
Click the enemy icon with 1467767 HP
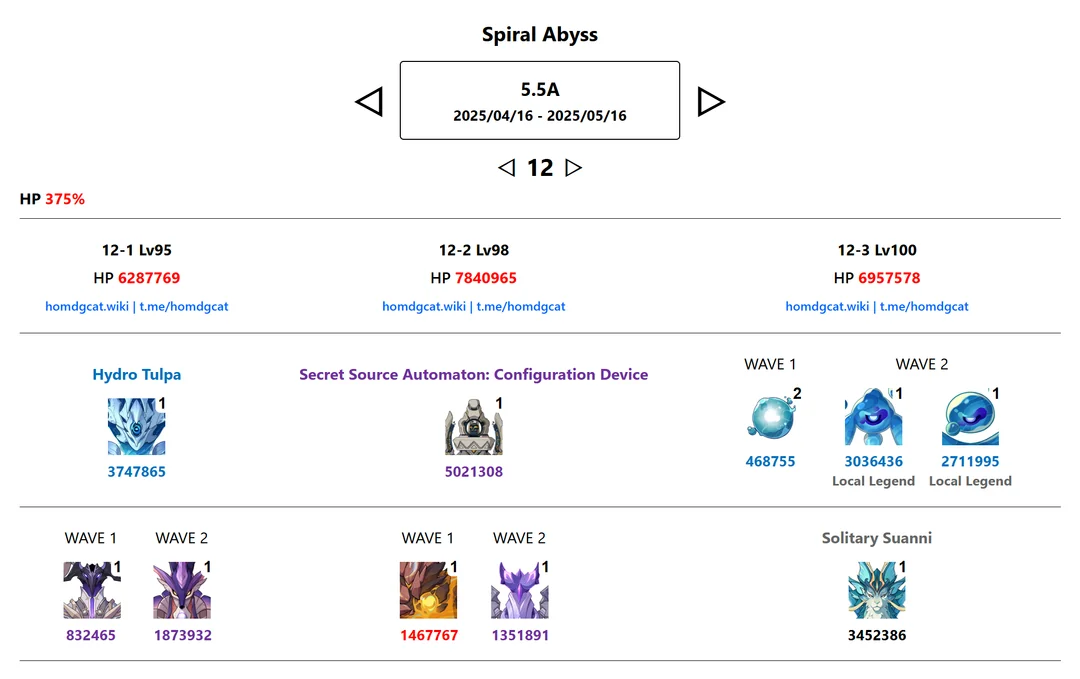(428, 590)
